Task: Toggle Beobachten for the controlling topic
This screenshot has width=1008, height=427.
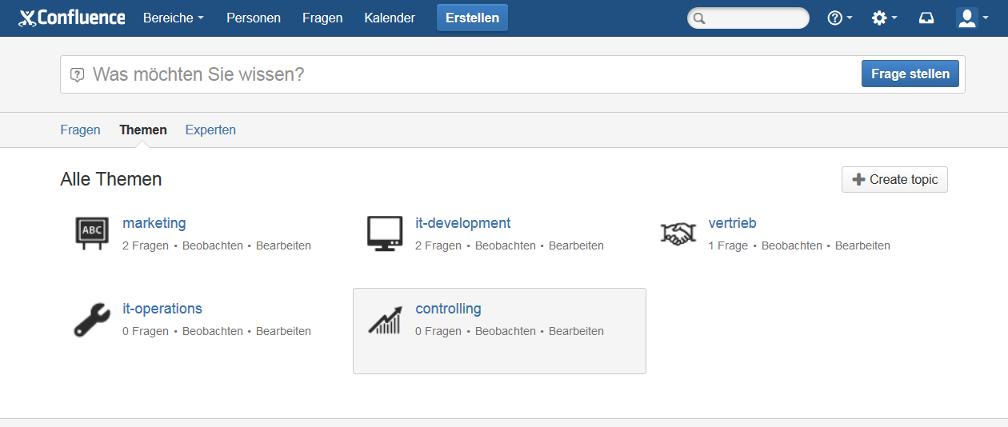Action: pyautogui.click(x=505, y=331)
